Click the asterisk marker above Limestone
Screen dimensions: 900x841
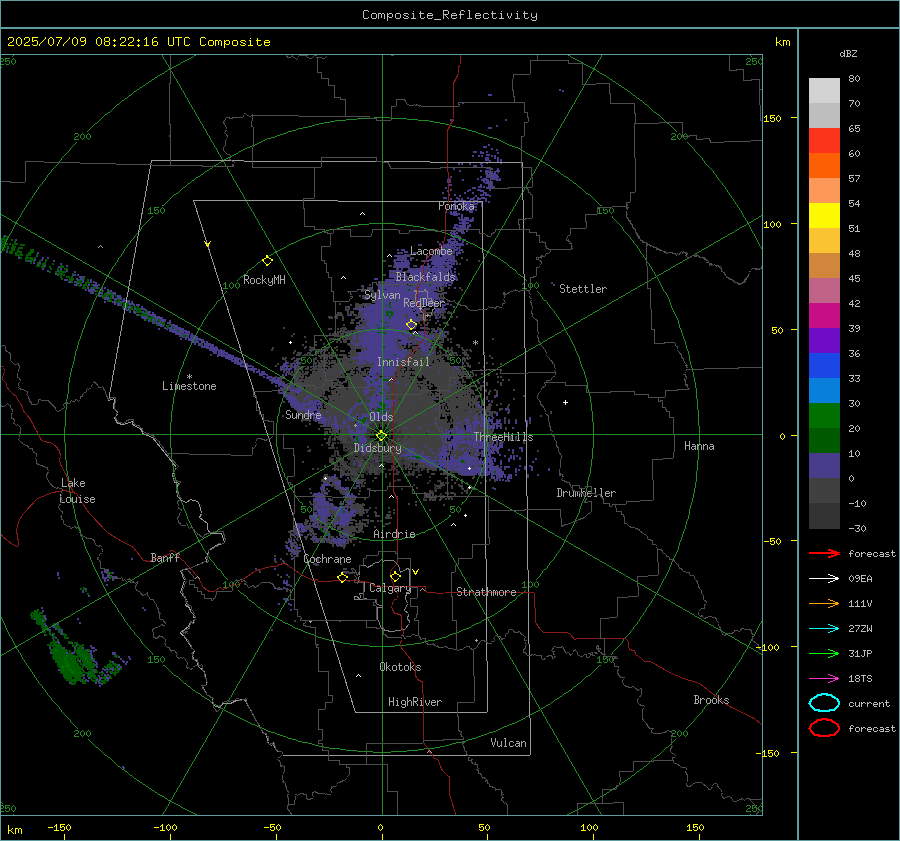pyautogui.click(x=189, y=377)
